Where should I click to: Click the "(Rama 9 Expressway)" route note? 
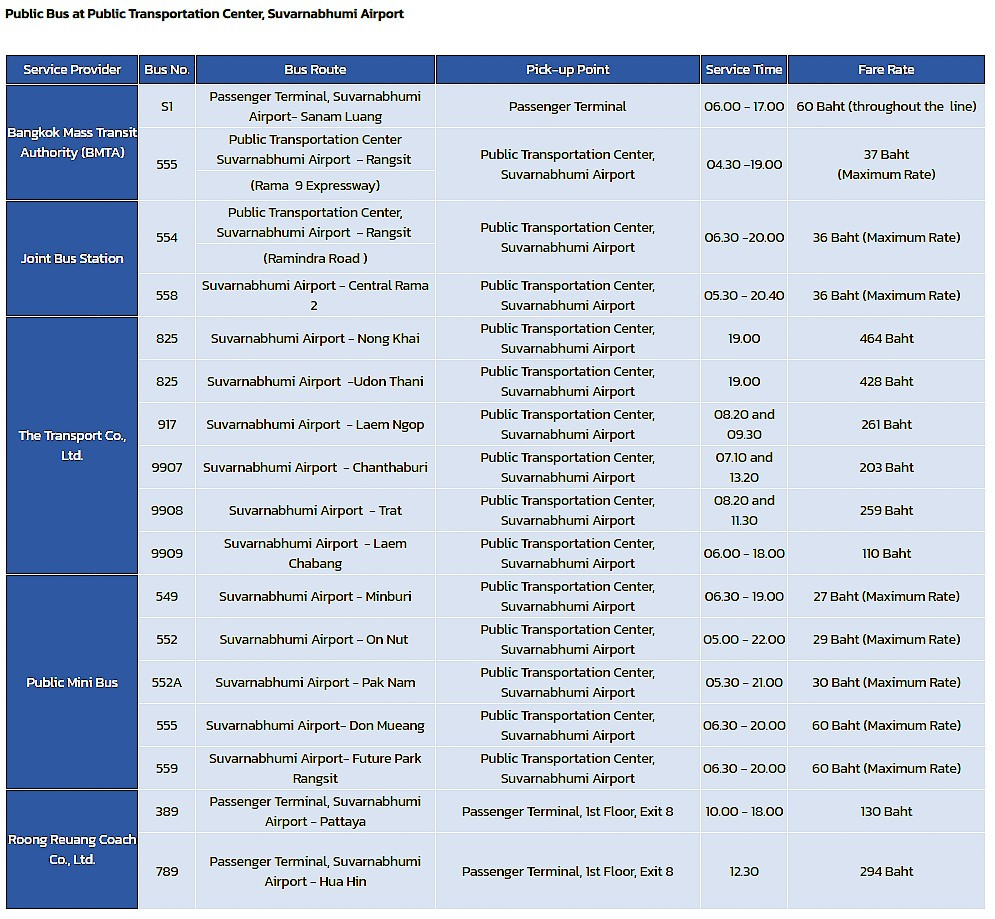(315, 185)
